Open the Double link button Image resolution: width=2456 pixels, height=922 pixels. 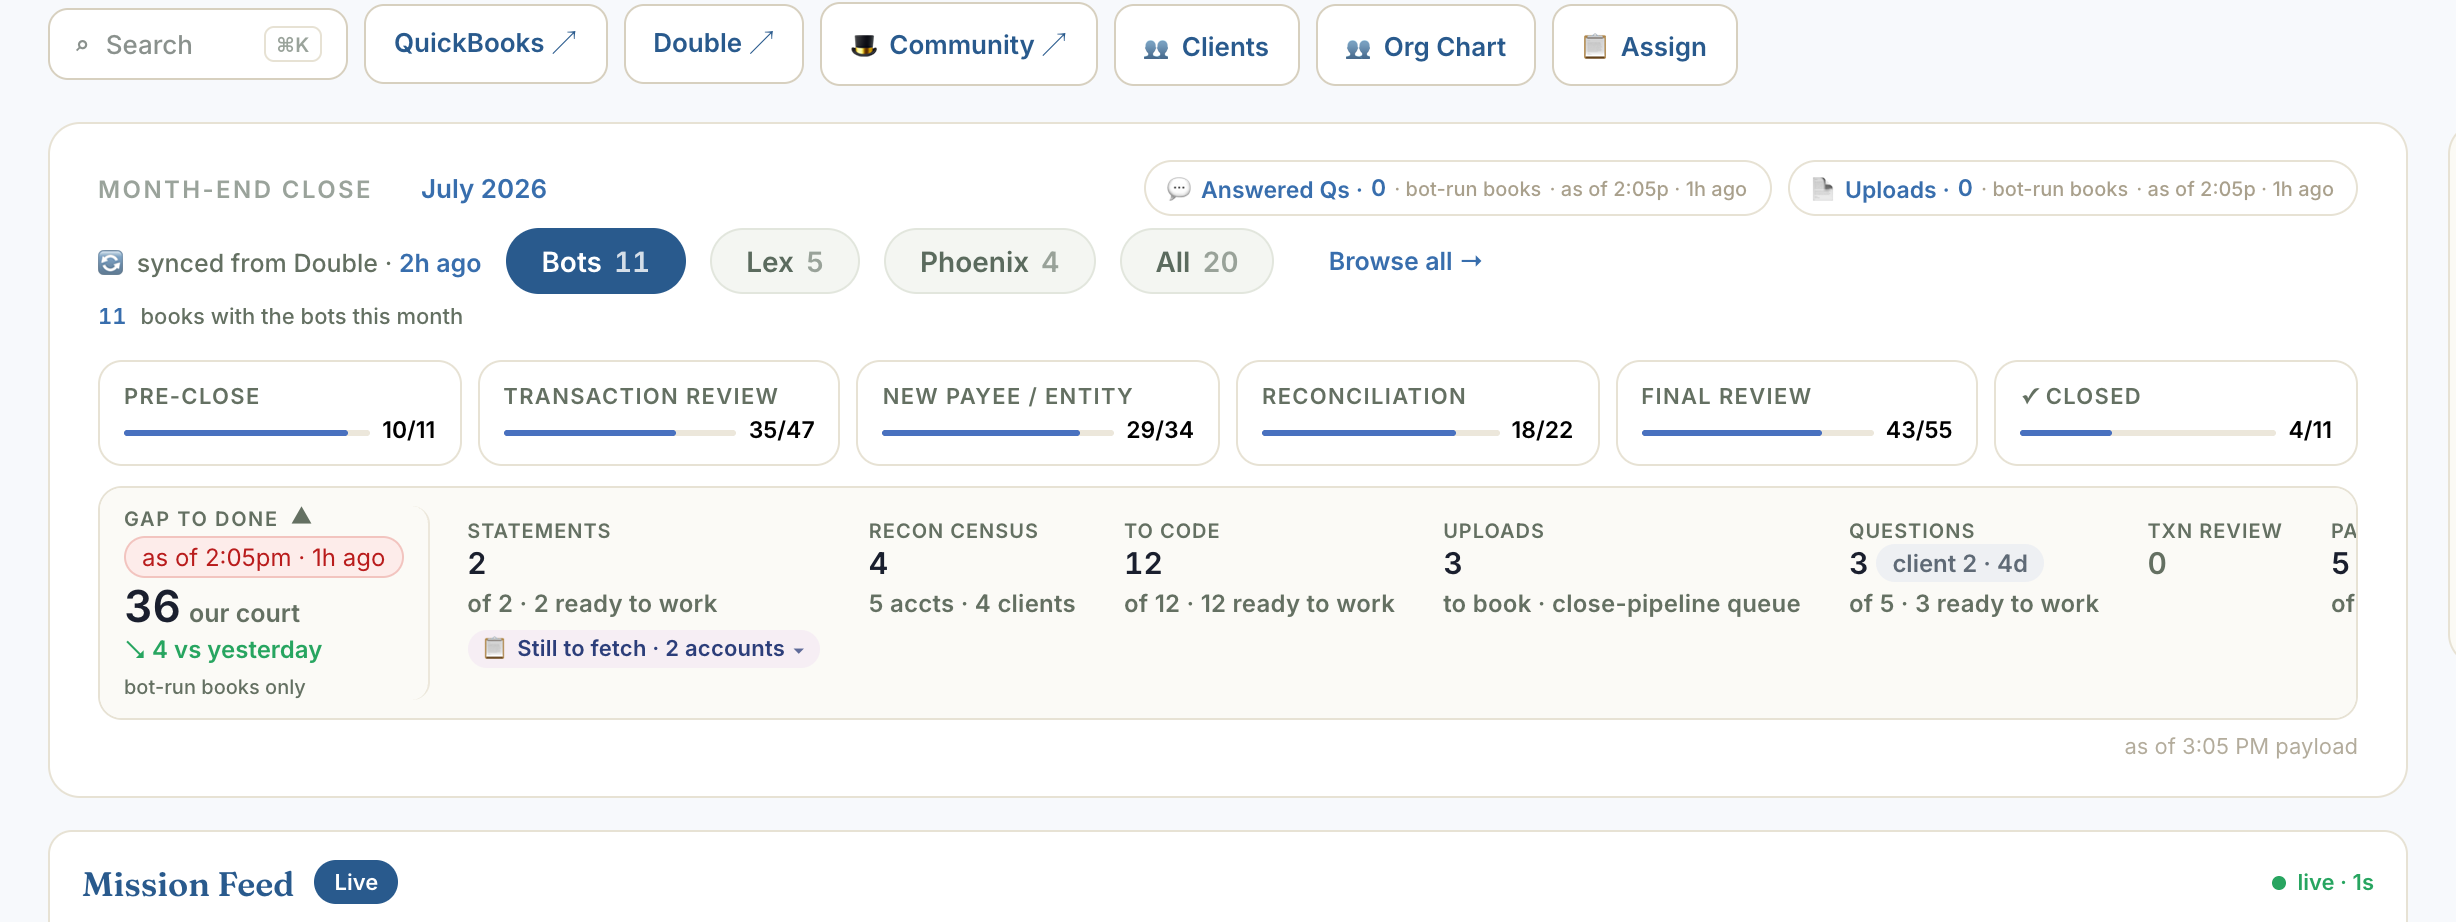714,44
